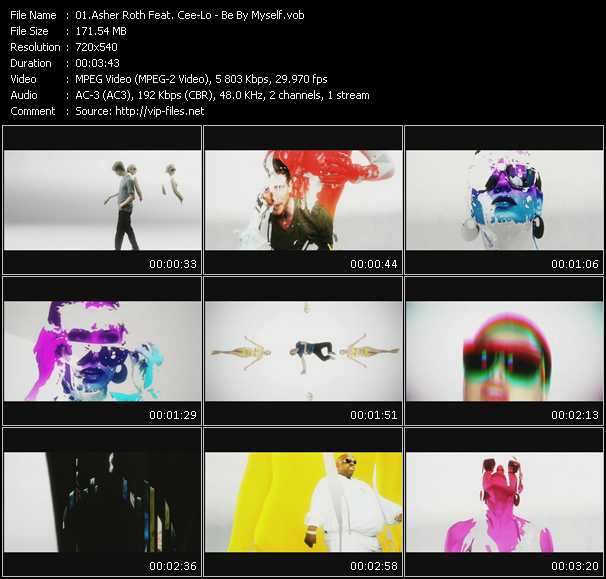Click the 'MPEG Video (MPEG-2 Video)' video info
The image size is (606, 579).
coord(142,79)
